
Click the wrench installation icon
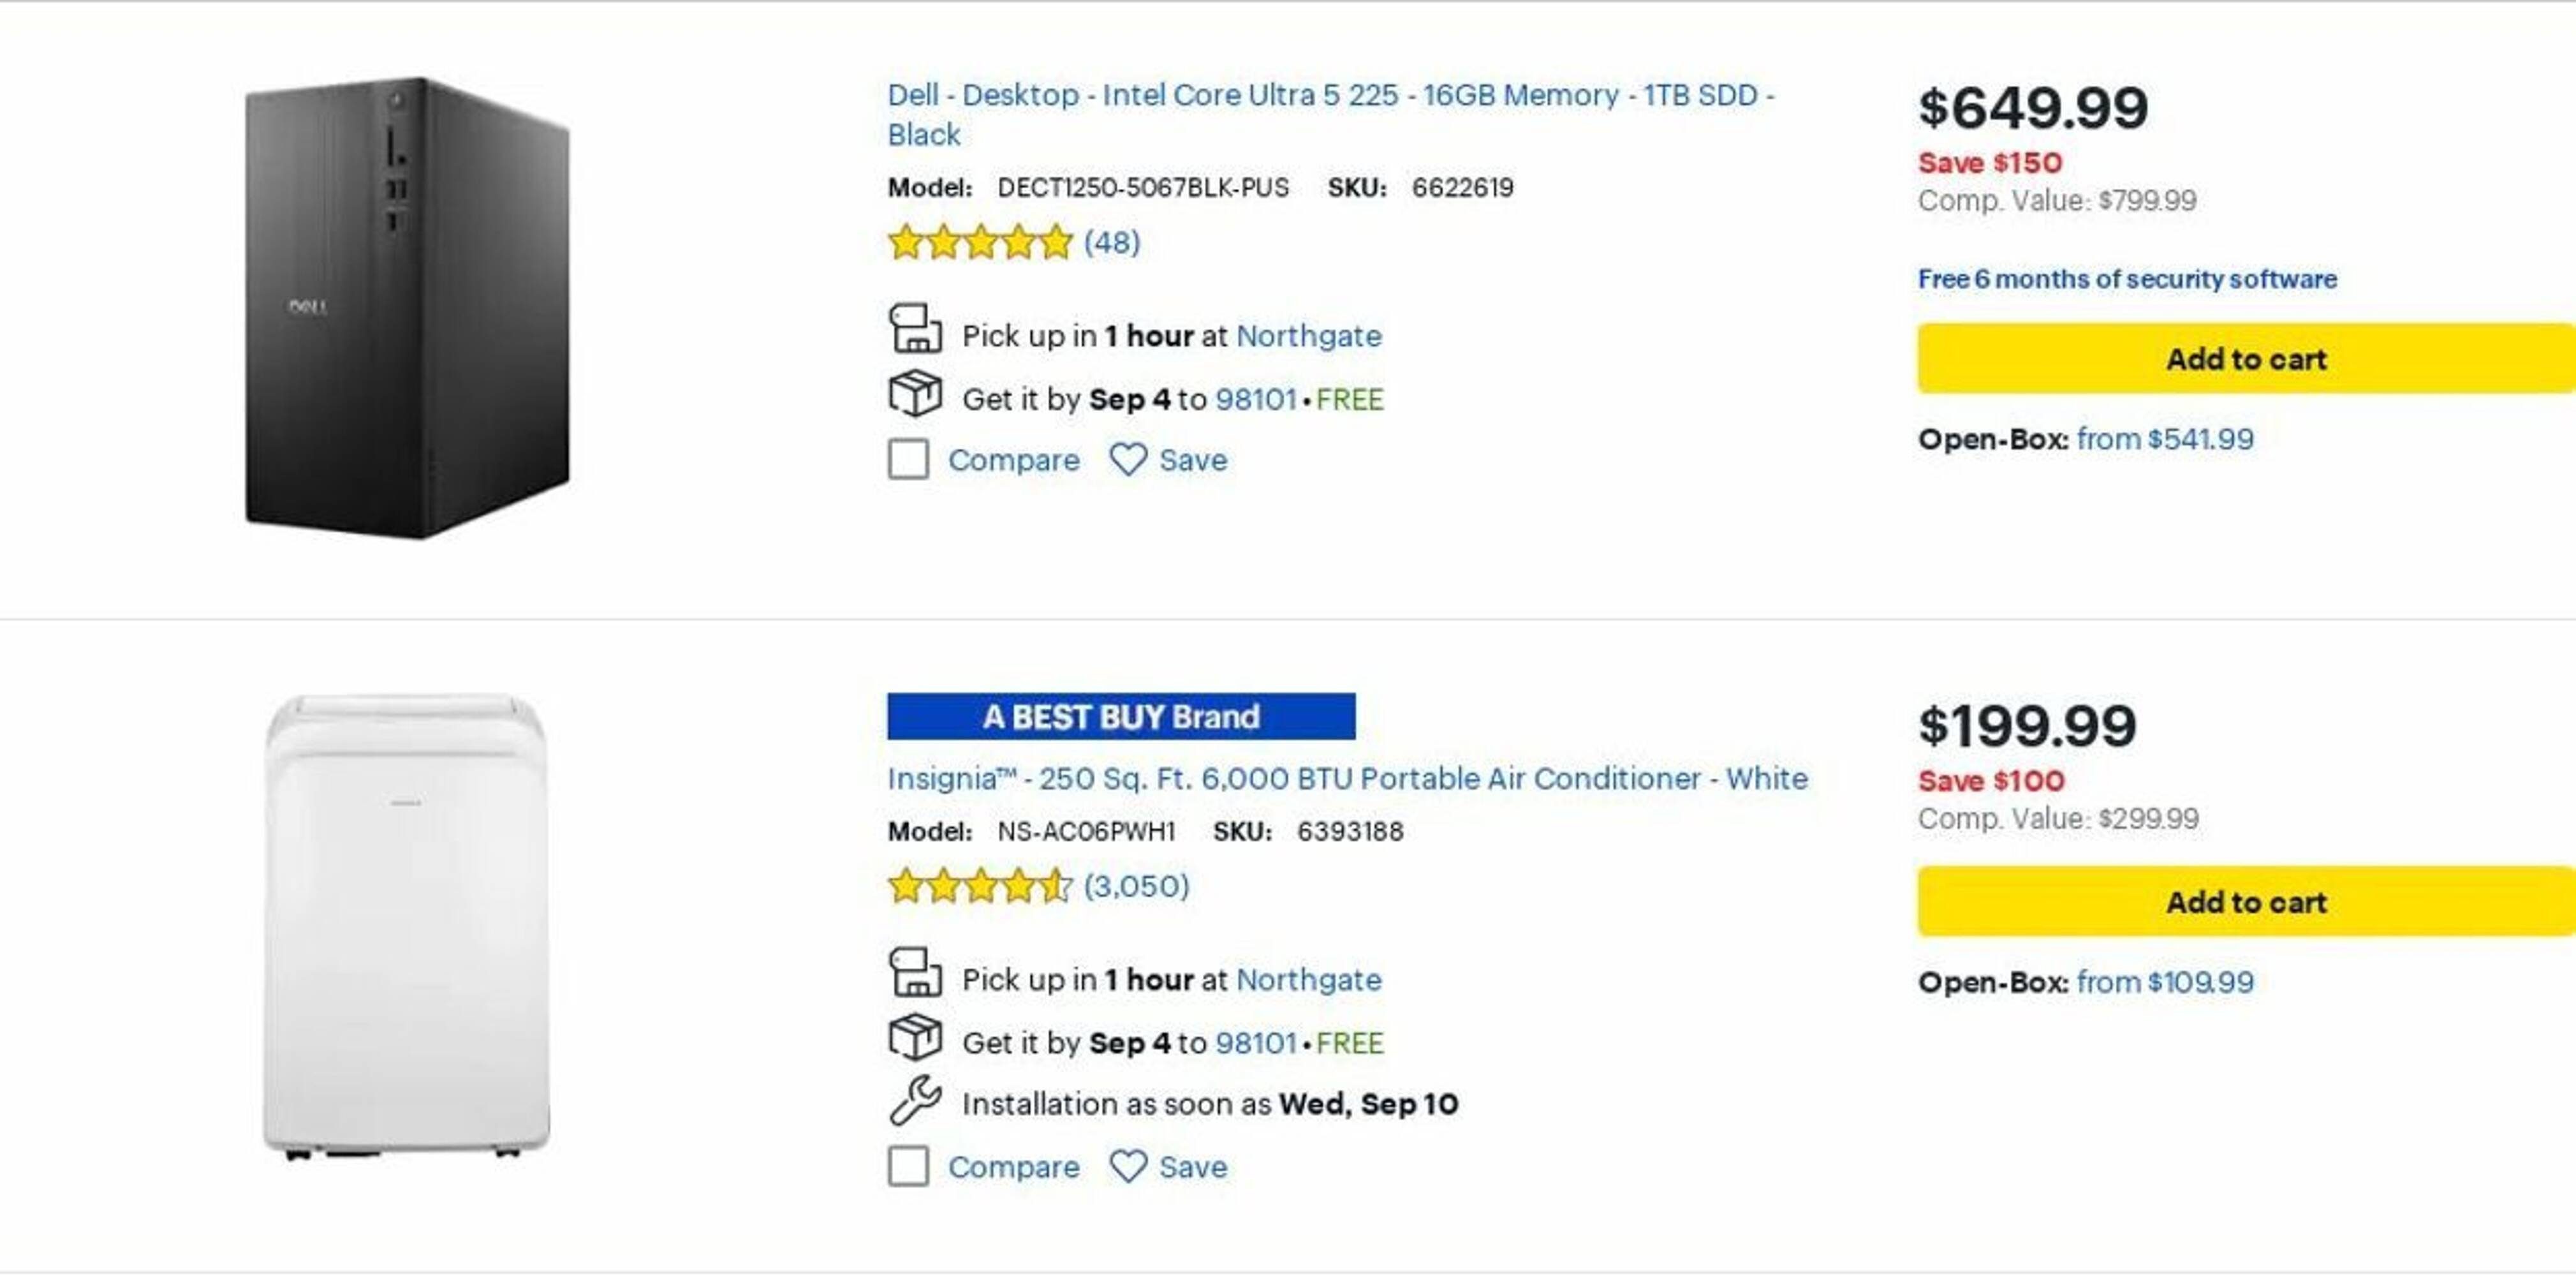(x=915, y=1100)
